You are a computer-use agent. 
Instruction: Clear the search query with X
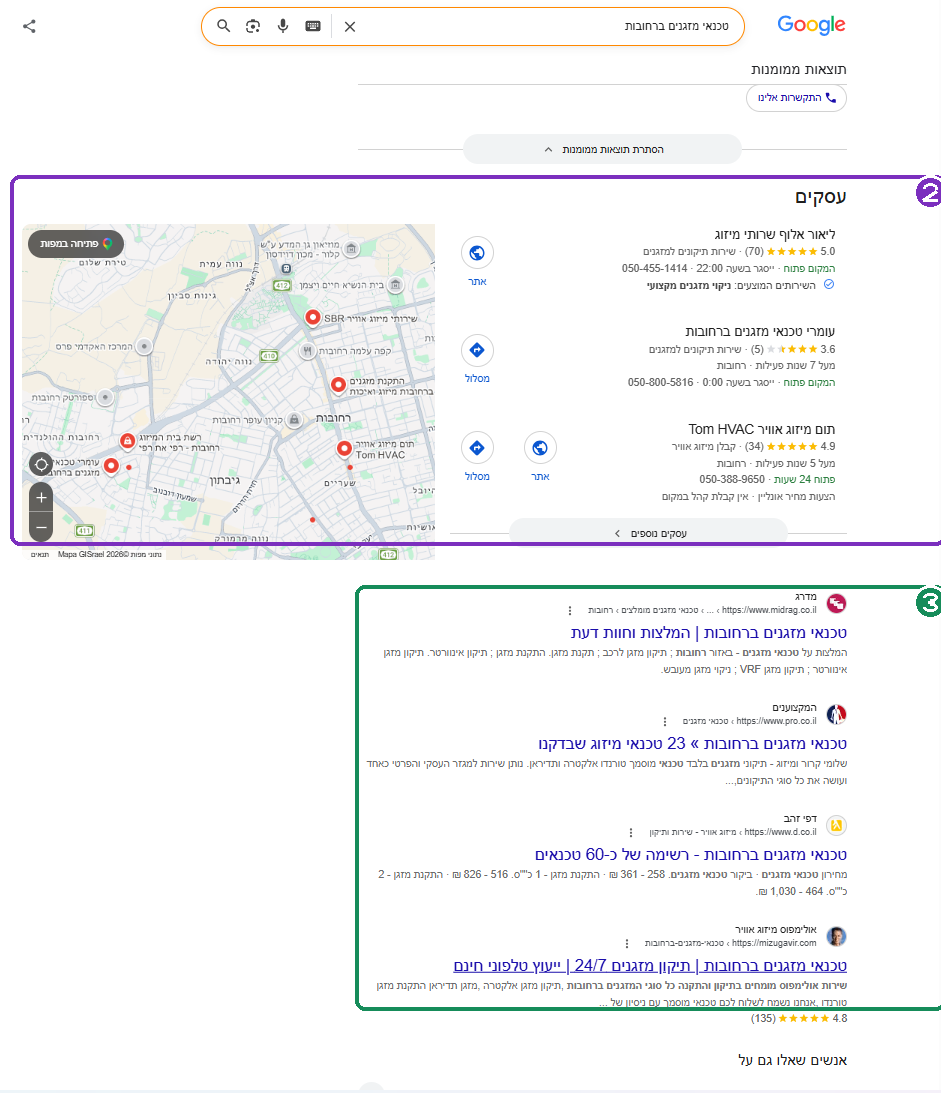click(350, 26)
